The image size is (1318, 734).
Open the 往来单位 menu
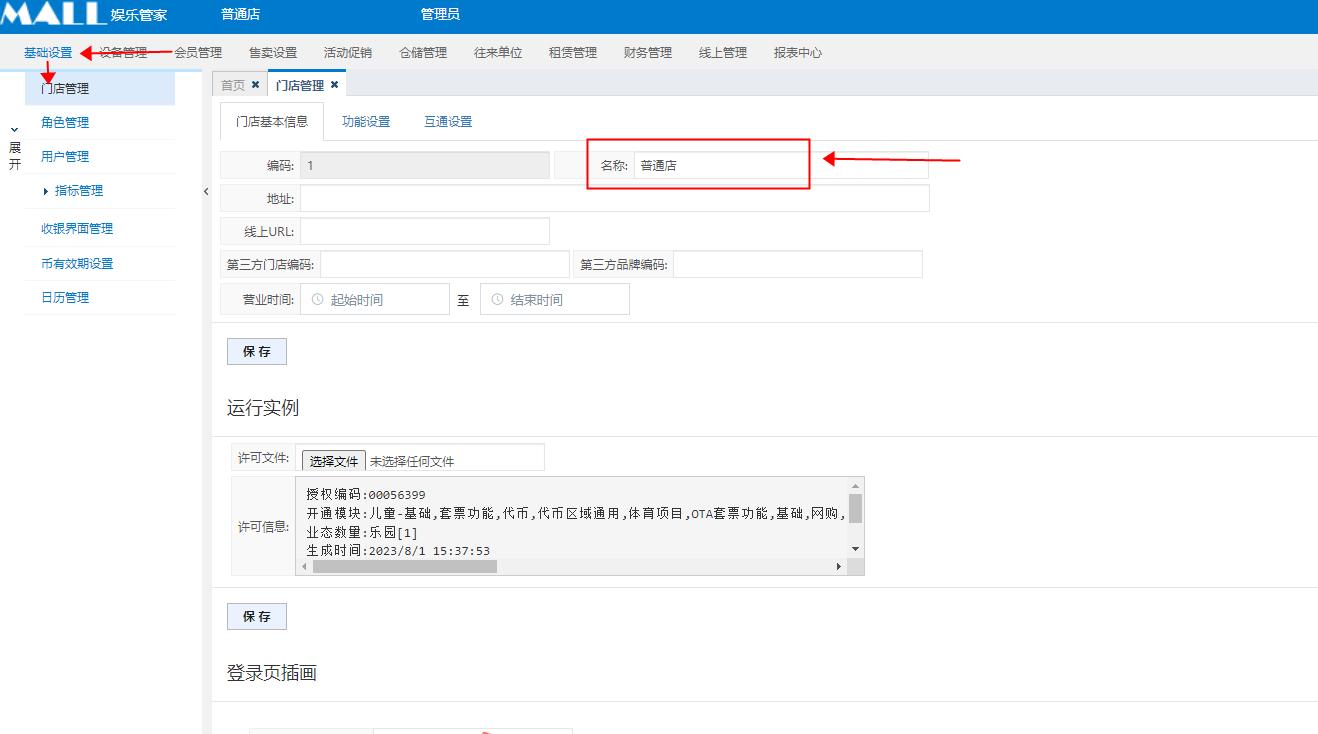coord(498,53)
